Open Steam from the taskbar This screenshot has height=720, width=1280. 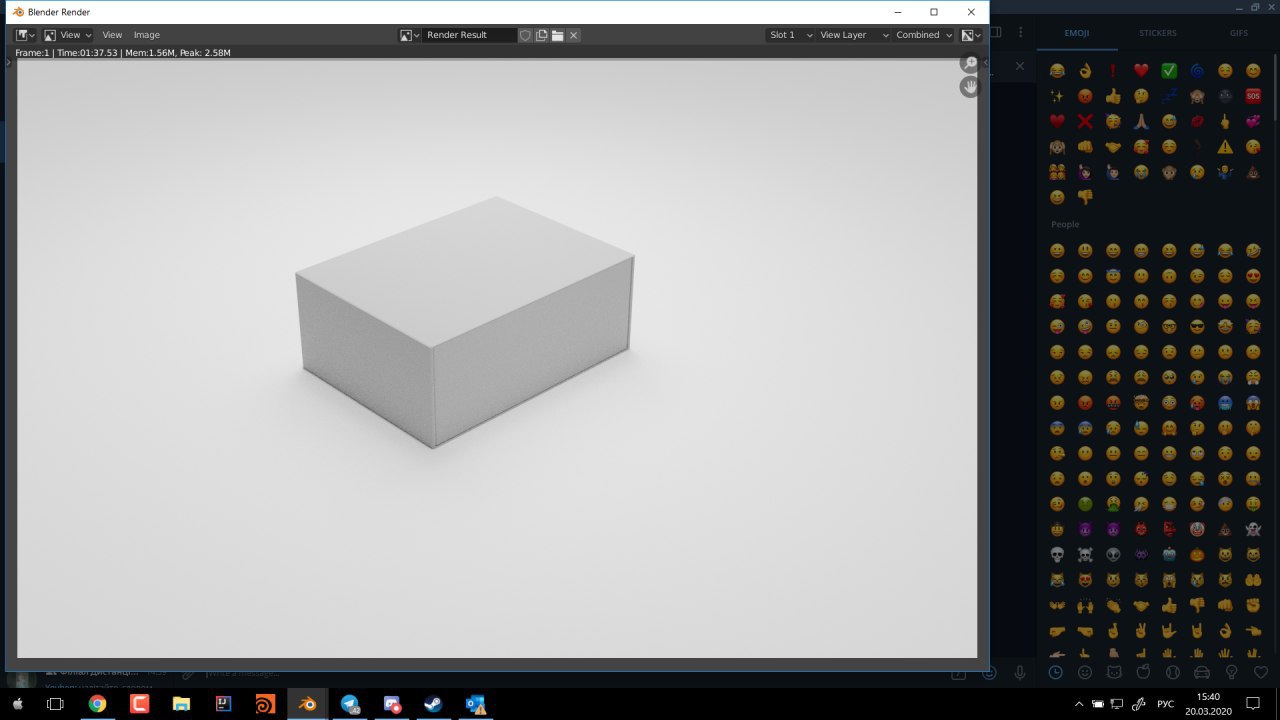(434, 704)
